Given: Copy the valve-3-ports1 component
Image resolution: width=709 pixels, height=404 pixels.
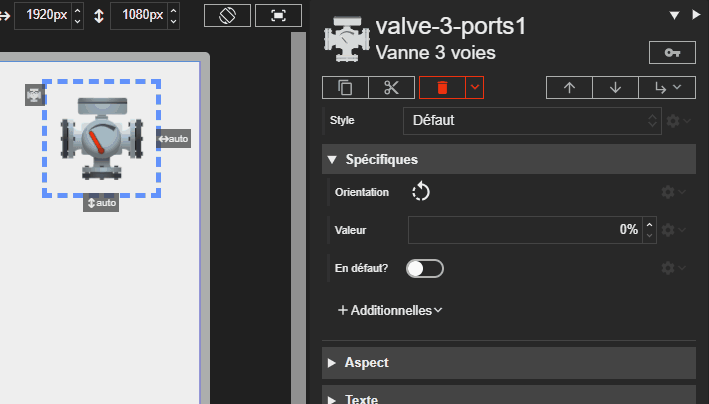Looking at the screenshot, I should pos(345,87).
